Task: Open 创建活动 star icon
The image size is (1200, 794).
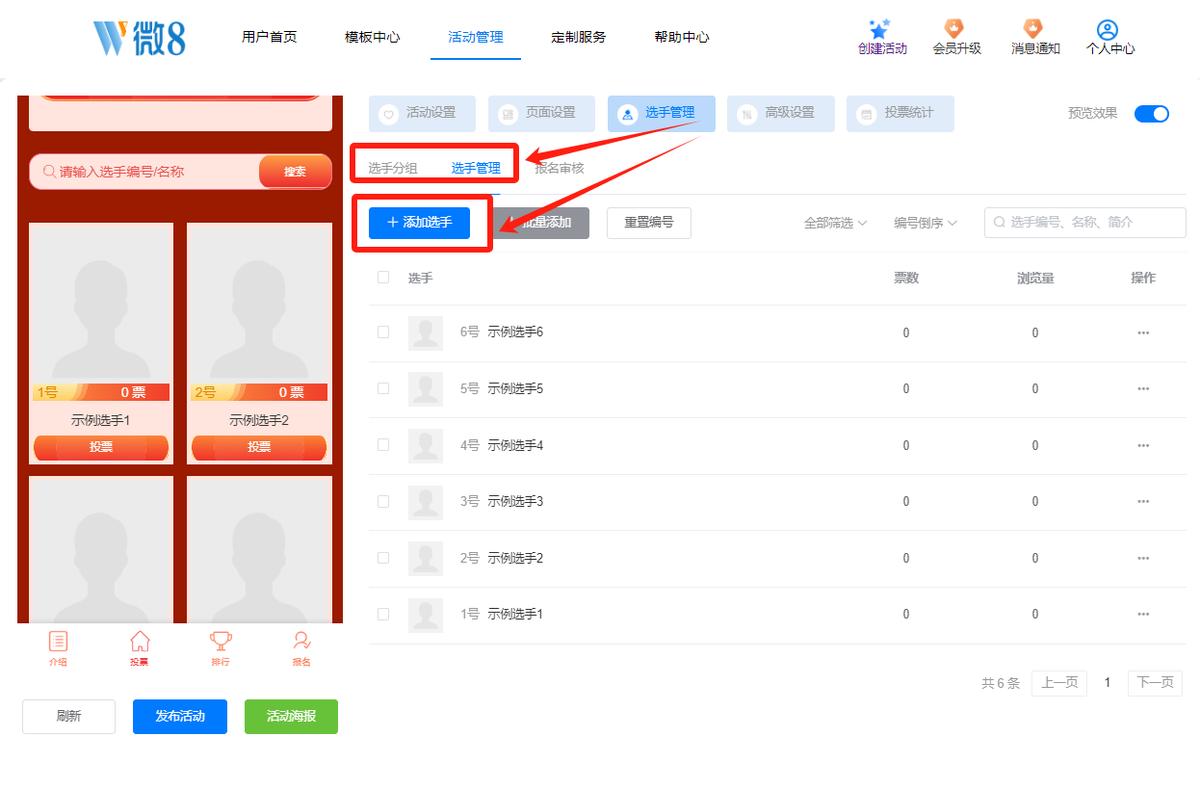Action: coord(879,28)
